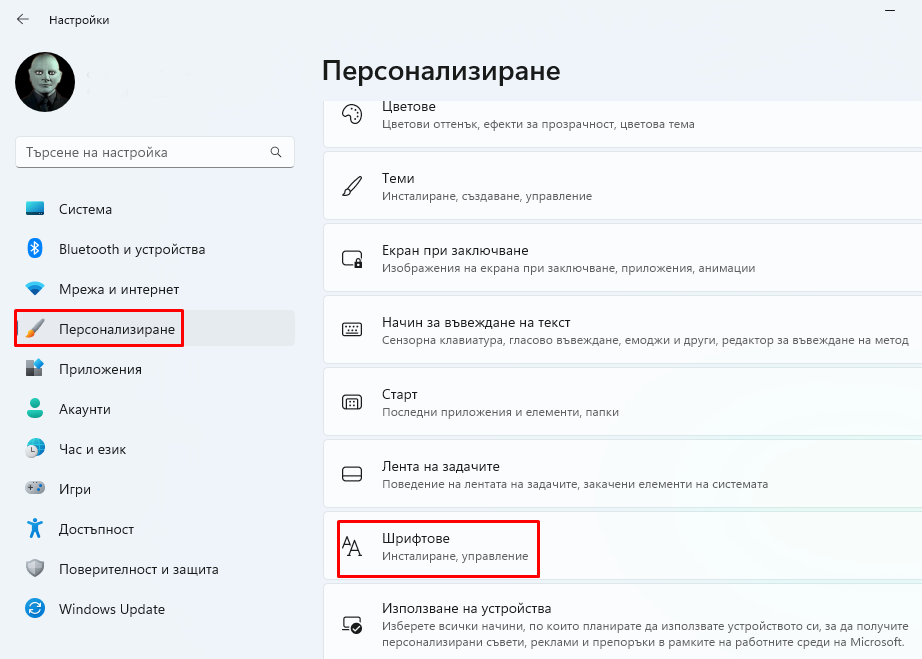Screen dimensions: 922x659
Task: Click the shield icon for Поверителност и защита
Action: 35,568
